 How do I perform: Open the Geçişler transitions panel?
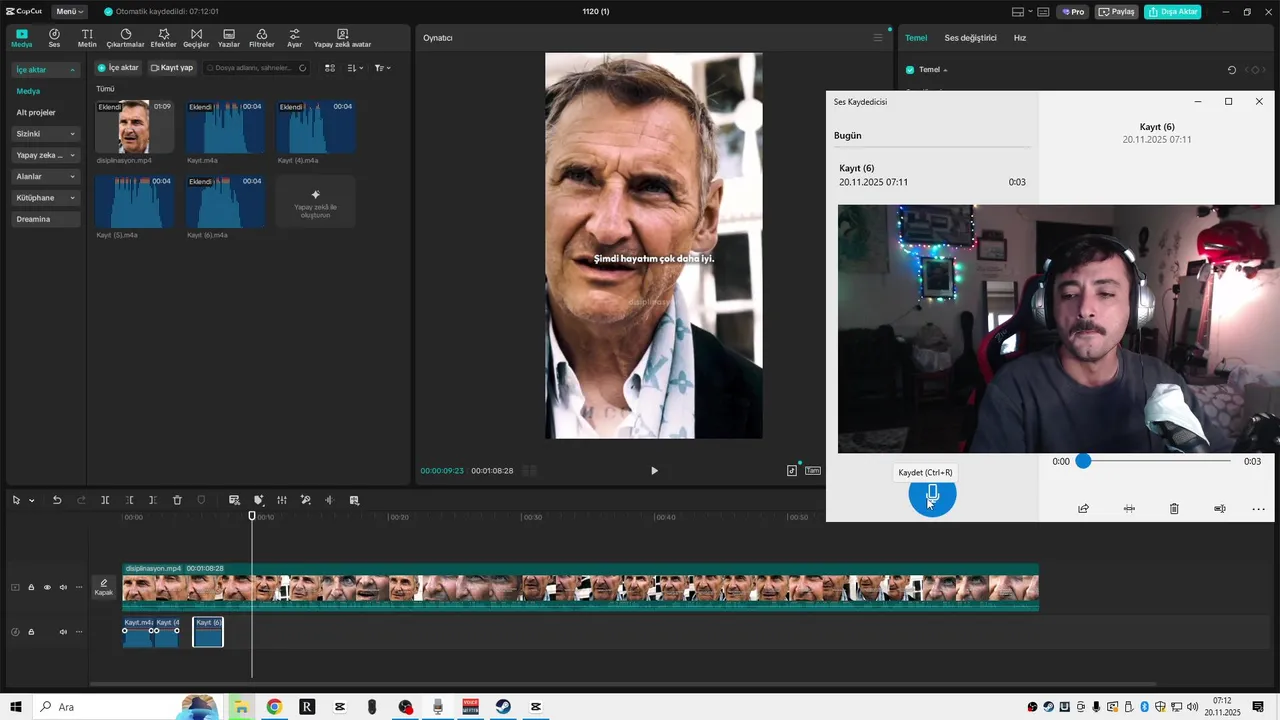pyautogui.click(x=196, y=38)
